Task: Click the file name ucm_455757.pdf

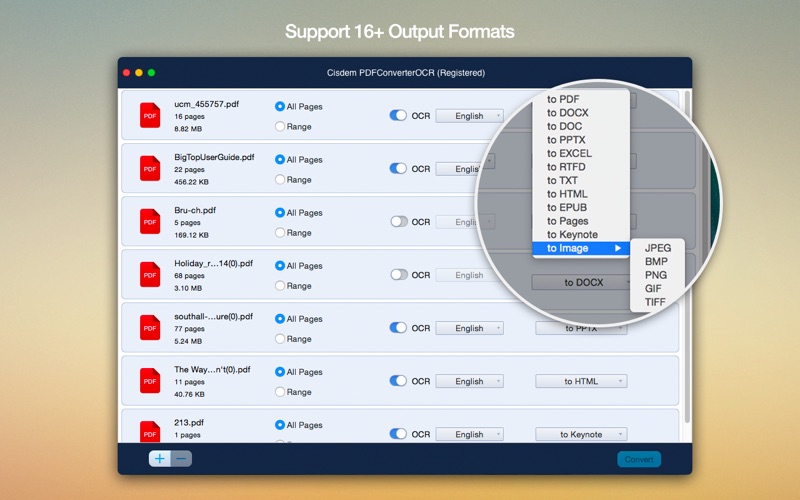Action: (x=207, y=104)
